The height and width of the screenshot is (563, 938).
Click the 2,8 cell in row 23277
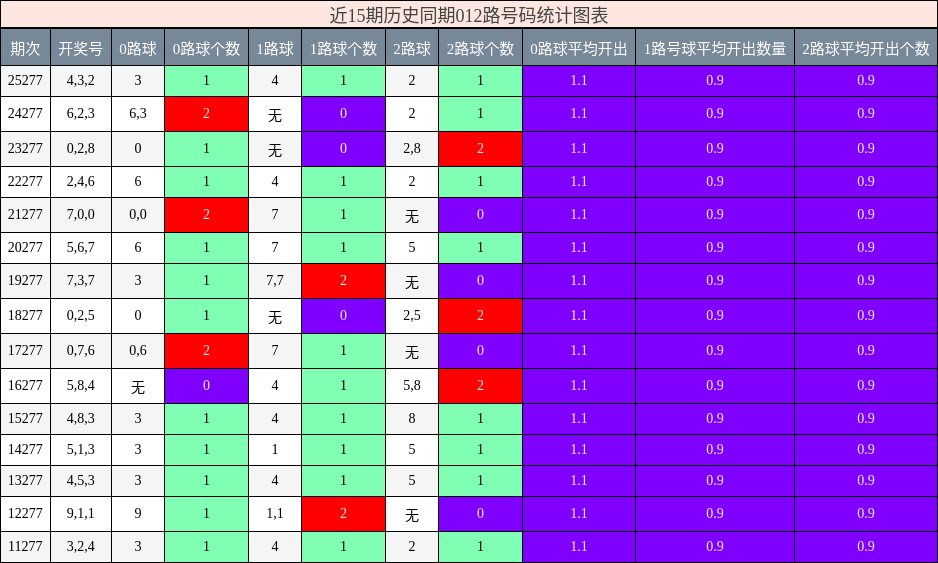click(412, 148)
